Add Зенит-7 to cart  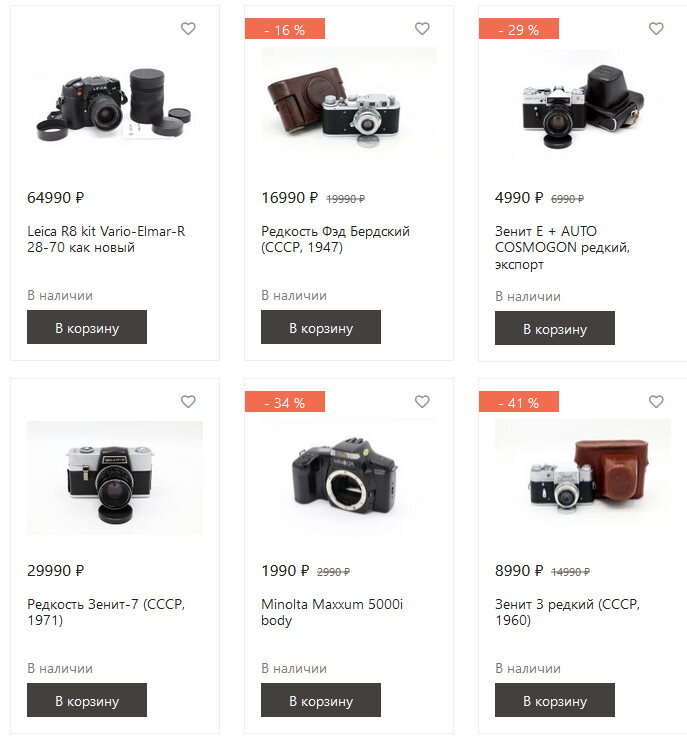click(87, 700)
